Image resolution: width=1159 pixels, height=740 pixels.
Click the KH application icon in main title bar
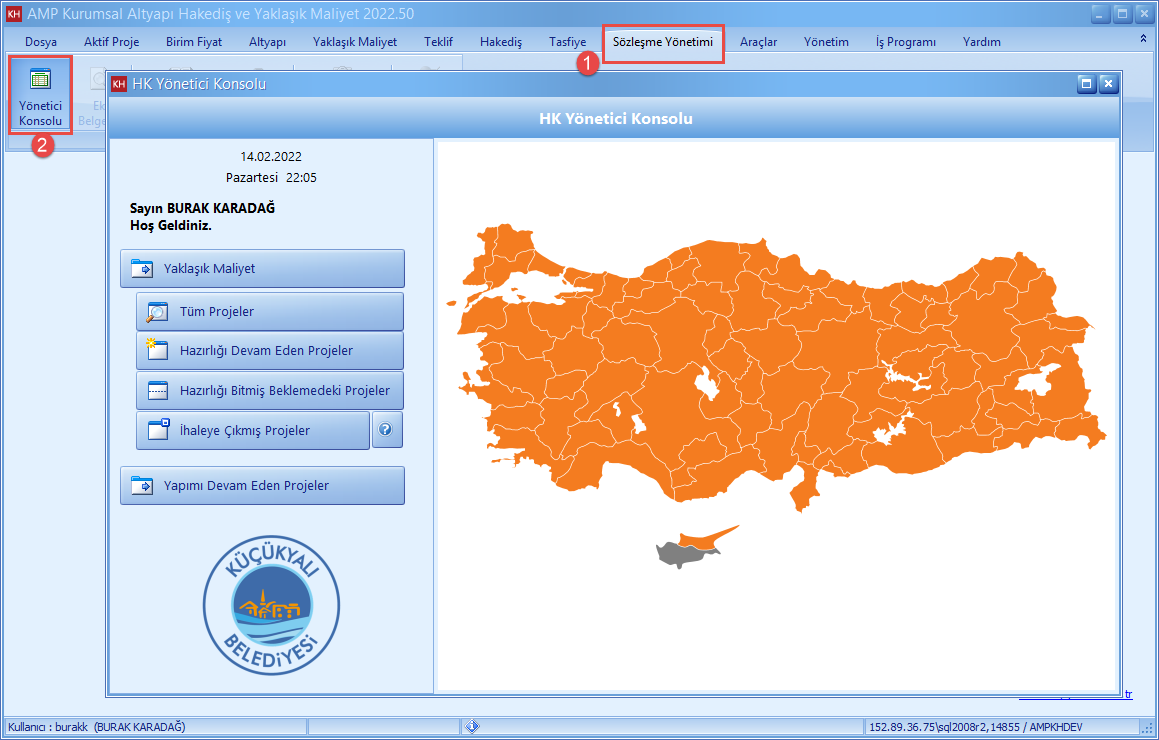point(13,14)
